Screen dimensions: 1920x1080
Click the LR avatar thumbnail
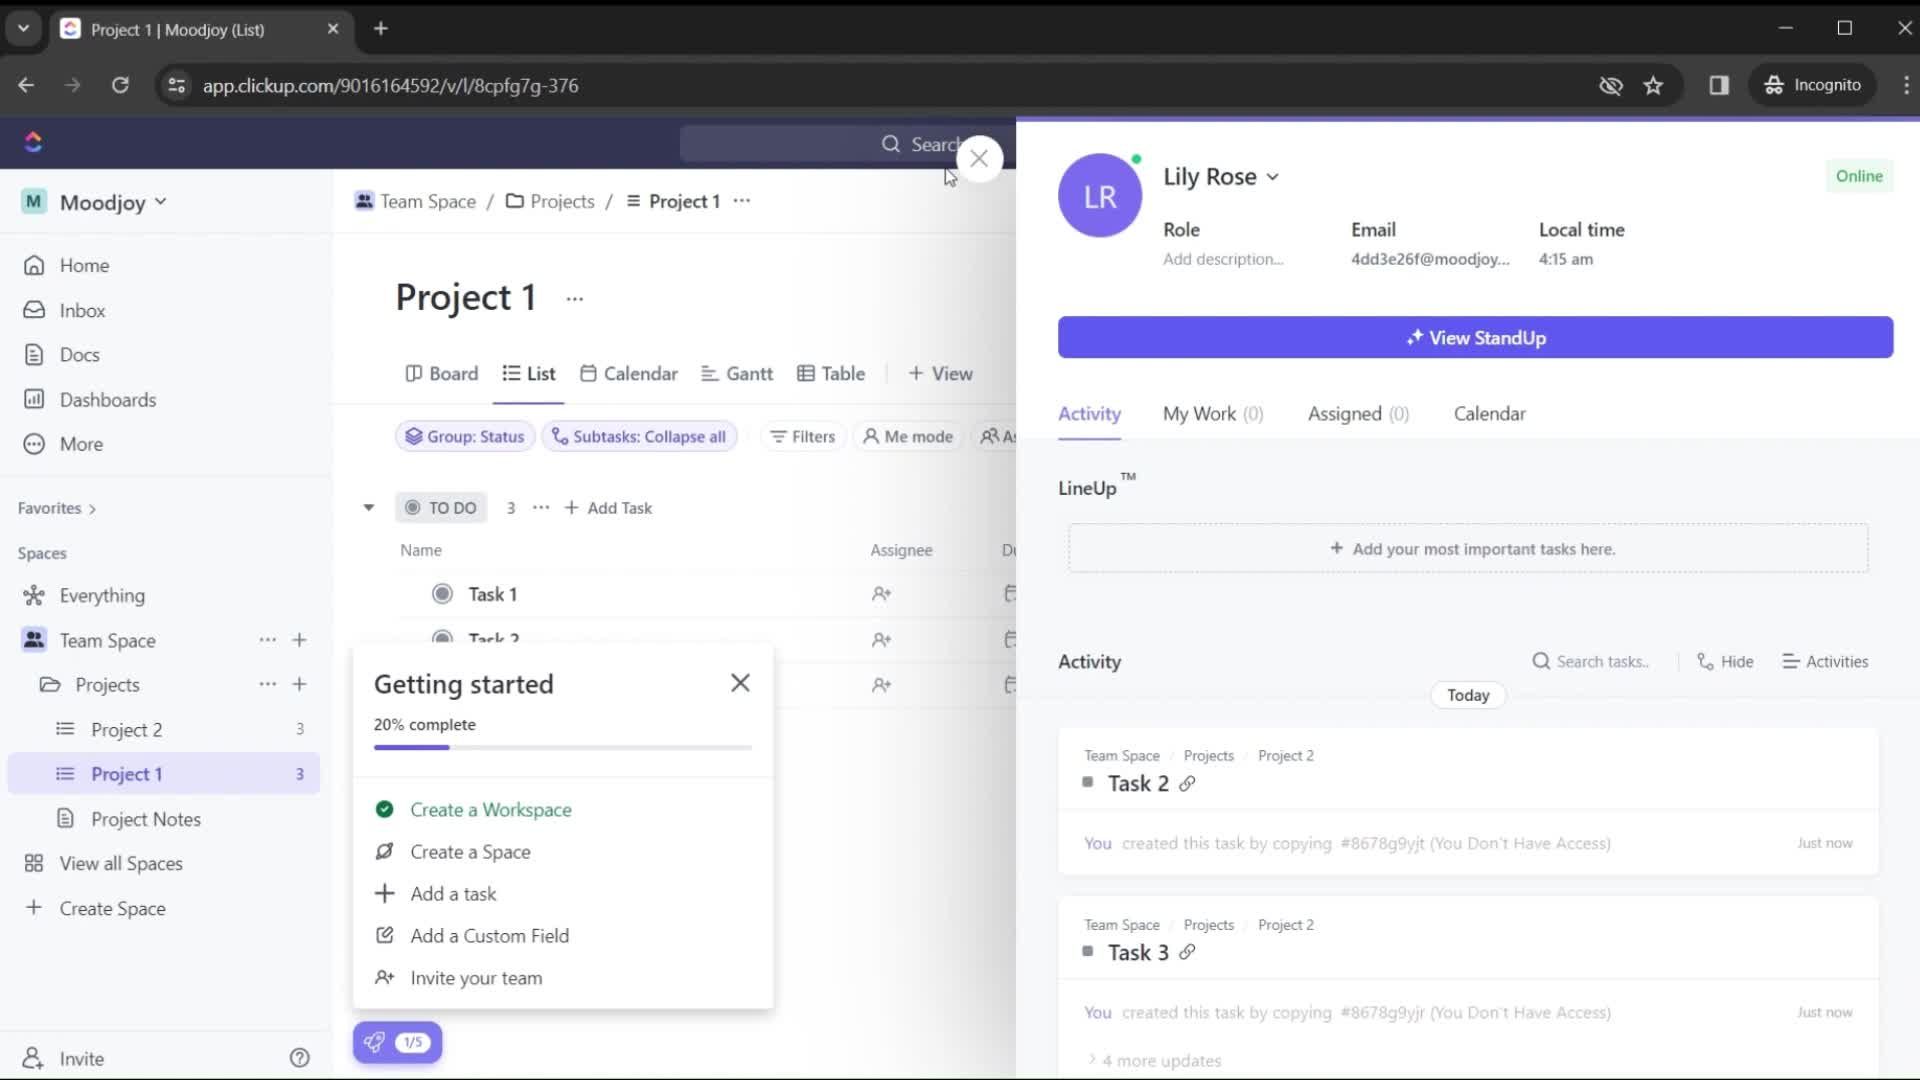(x=1100, y=196)
